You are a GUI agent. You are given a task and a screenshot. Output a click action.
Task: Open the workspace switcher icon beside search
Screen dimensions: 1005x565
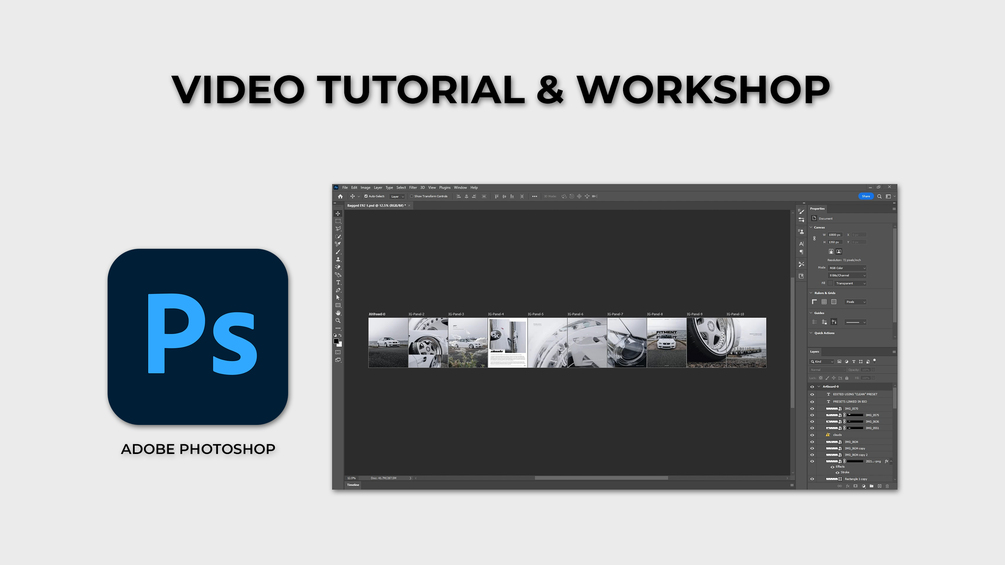coord(888,197)
